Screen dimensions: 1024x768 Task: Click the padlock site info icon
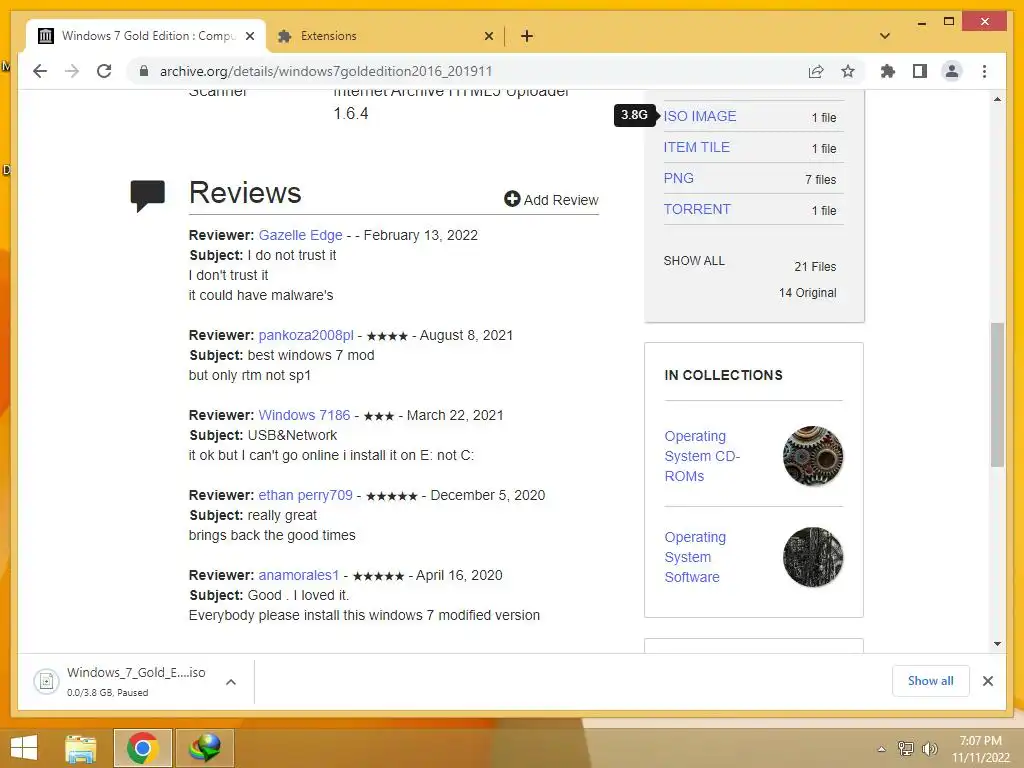144,71
